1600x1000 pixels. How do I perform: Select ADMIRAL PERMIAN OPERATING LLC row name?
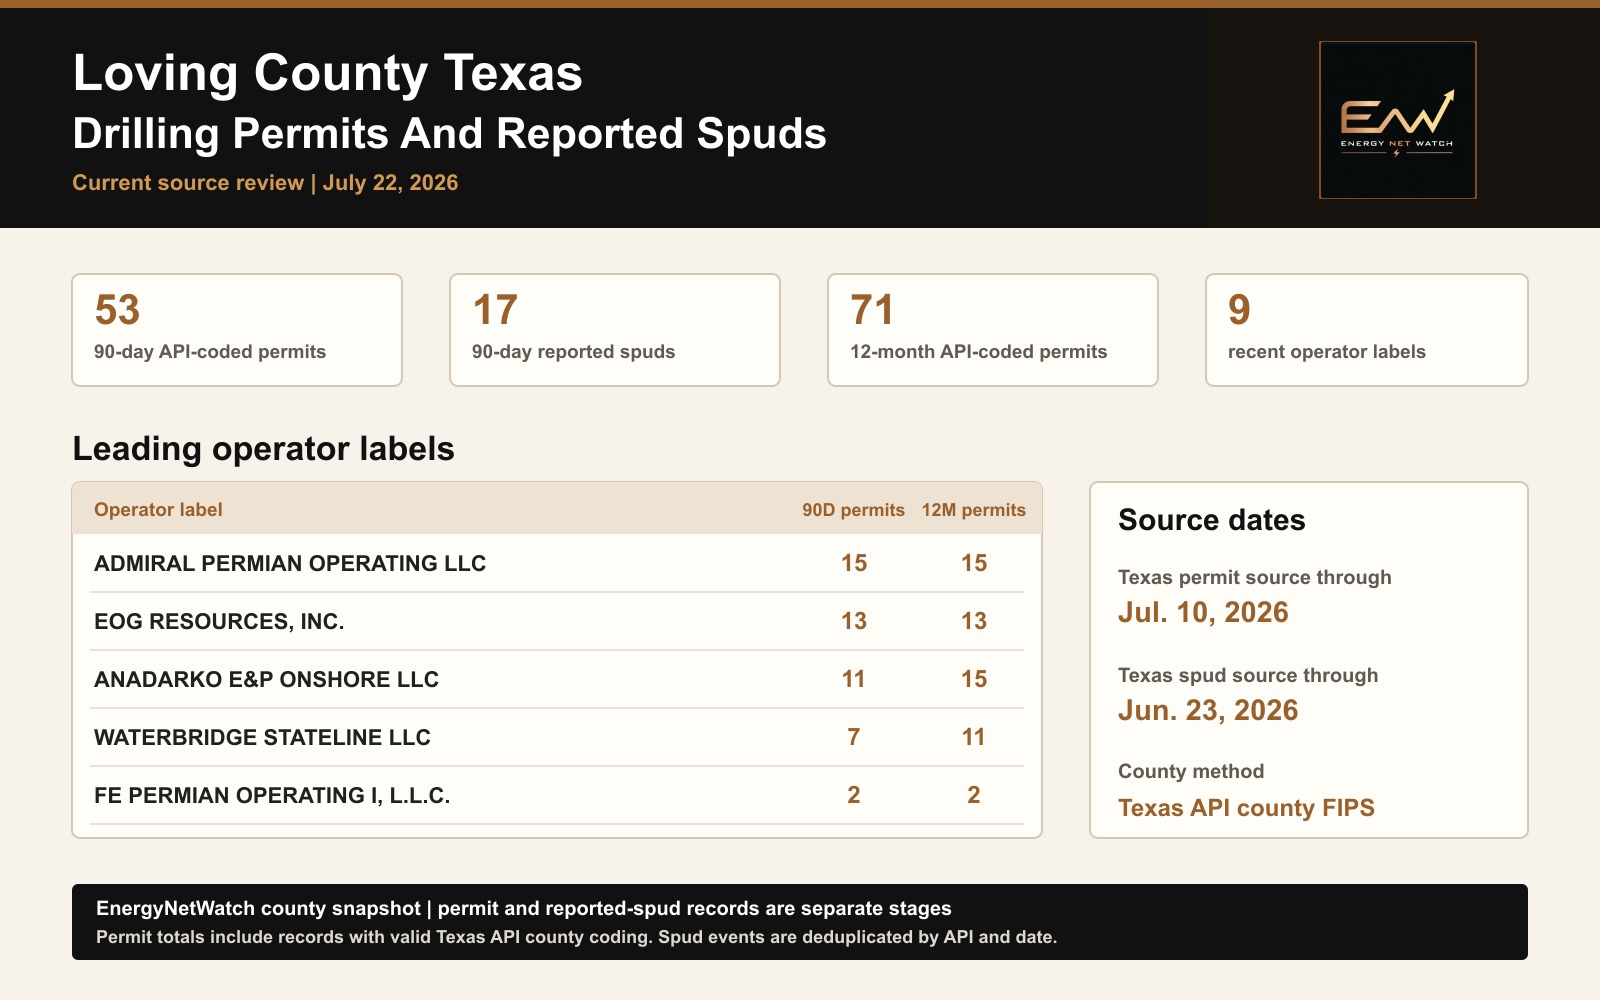pyautogui.click(x=290, y=564)
